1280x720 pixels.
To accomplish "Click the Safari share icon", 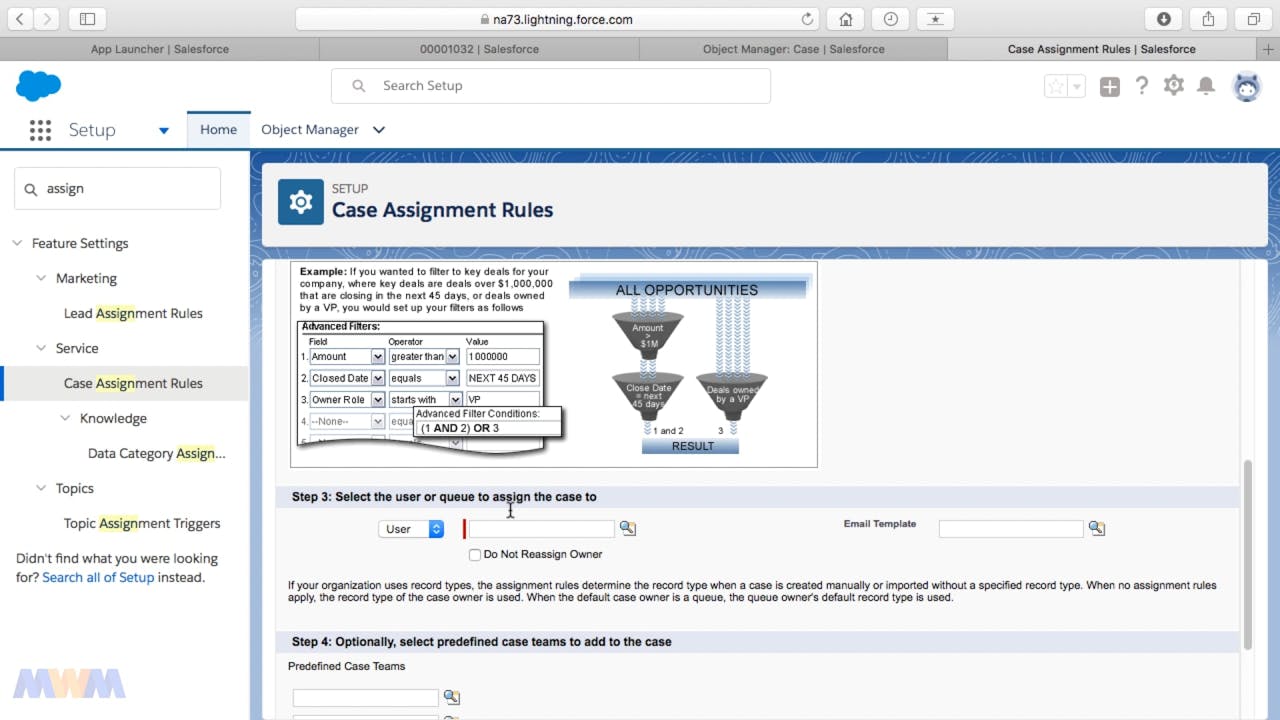I will (x=1208, y=19).
